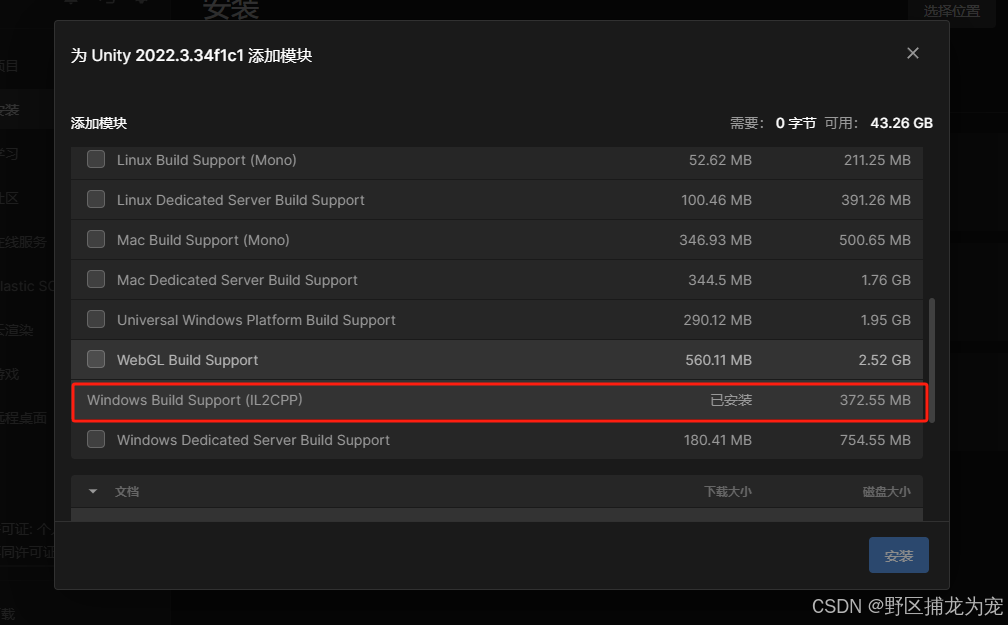Click Windows Dedicated Server Build Support label
Screen dimensions: 1008x625
pyautogui.click(x=253, y=440)
